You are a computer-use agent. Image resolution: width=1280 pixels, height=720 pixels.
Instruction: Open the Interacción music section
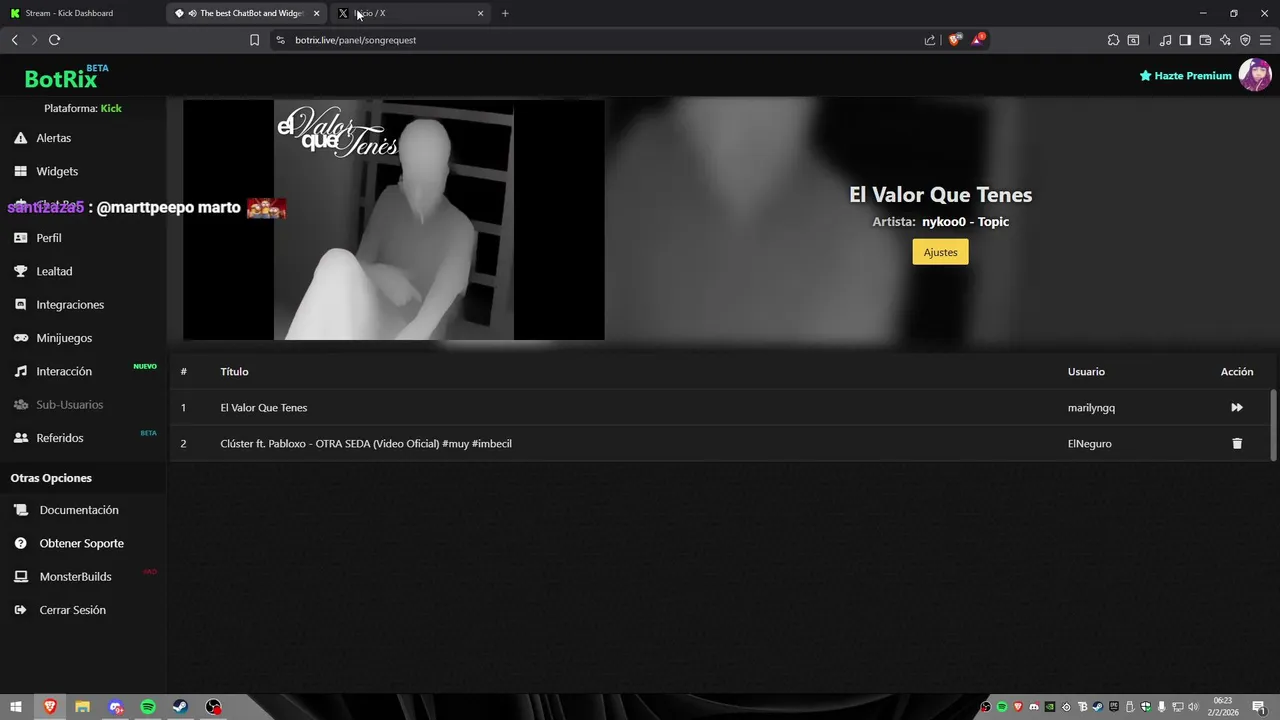coord(53,371)
